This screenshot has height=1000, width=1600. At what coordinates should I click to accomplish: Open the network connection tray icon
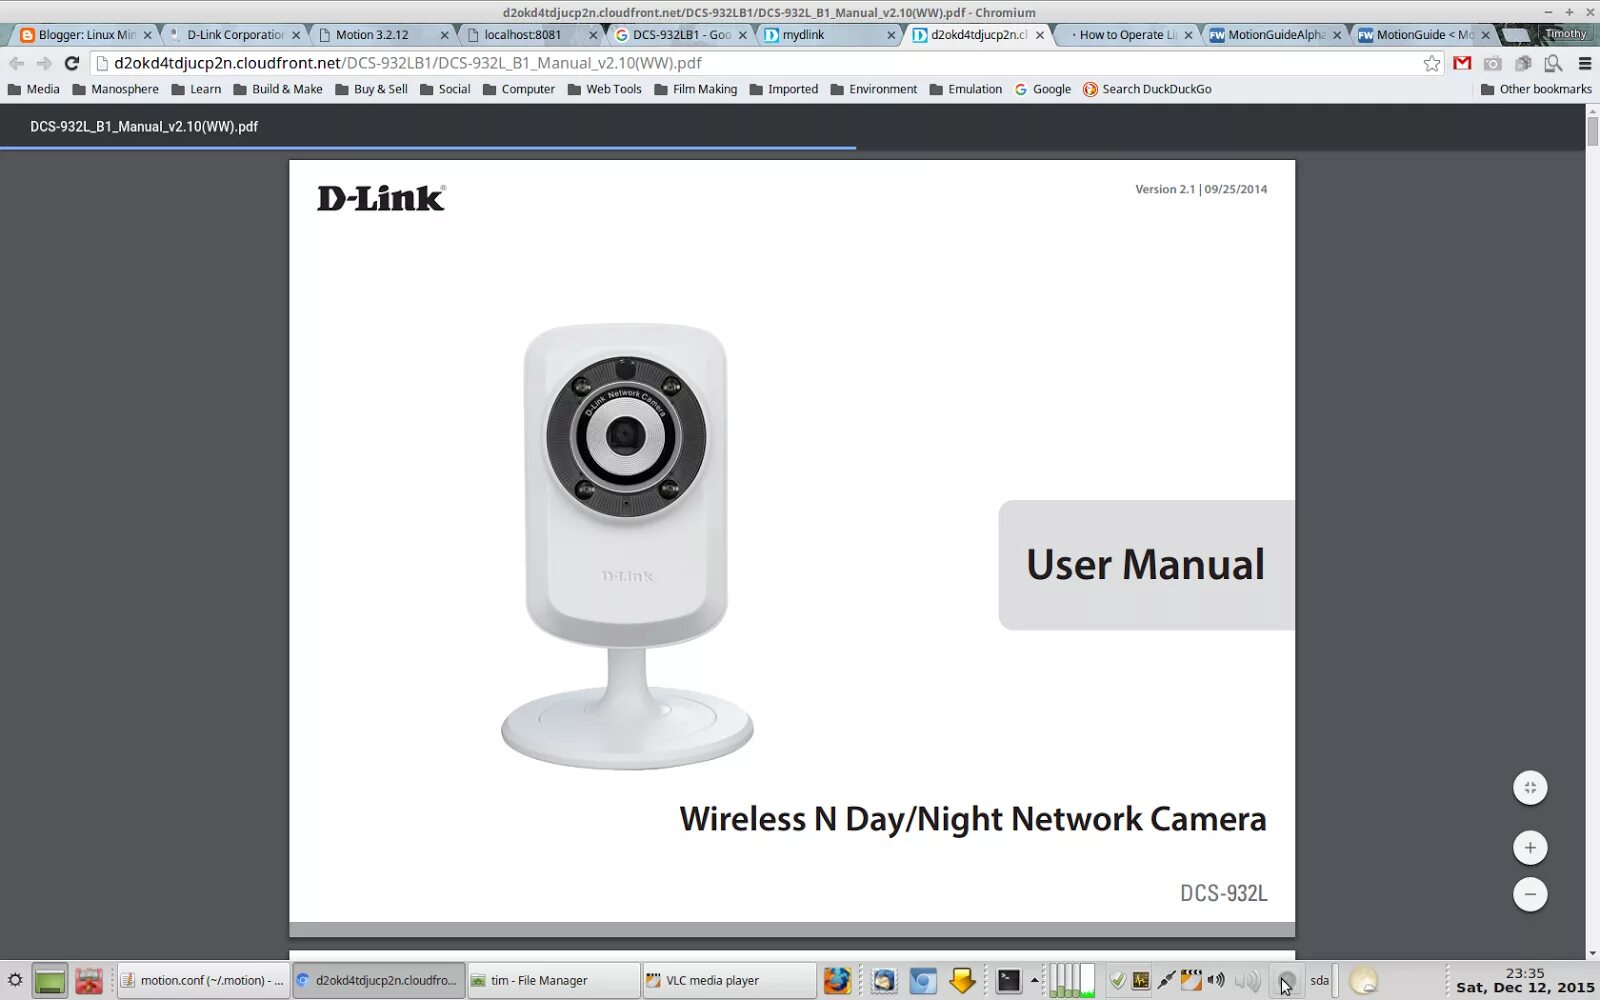tap(1166, 981)
